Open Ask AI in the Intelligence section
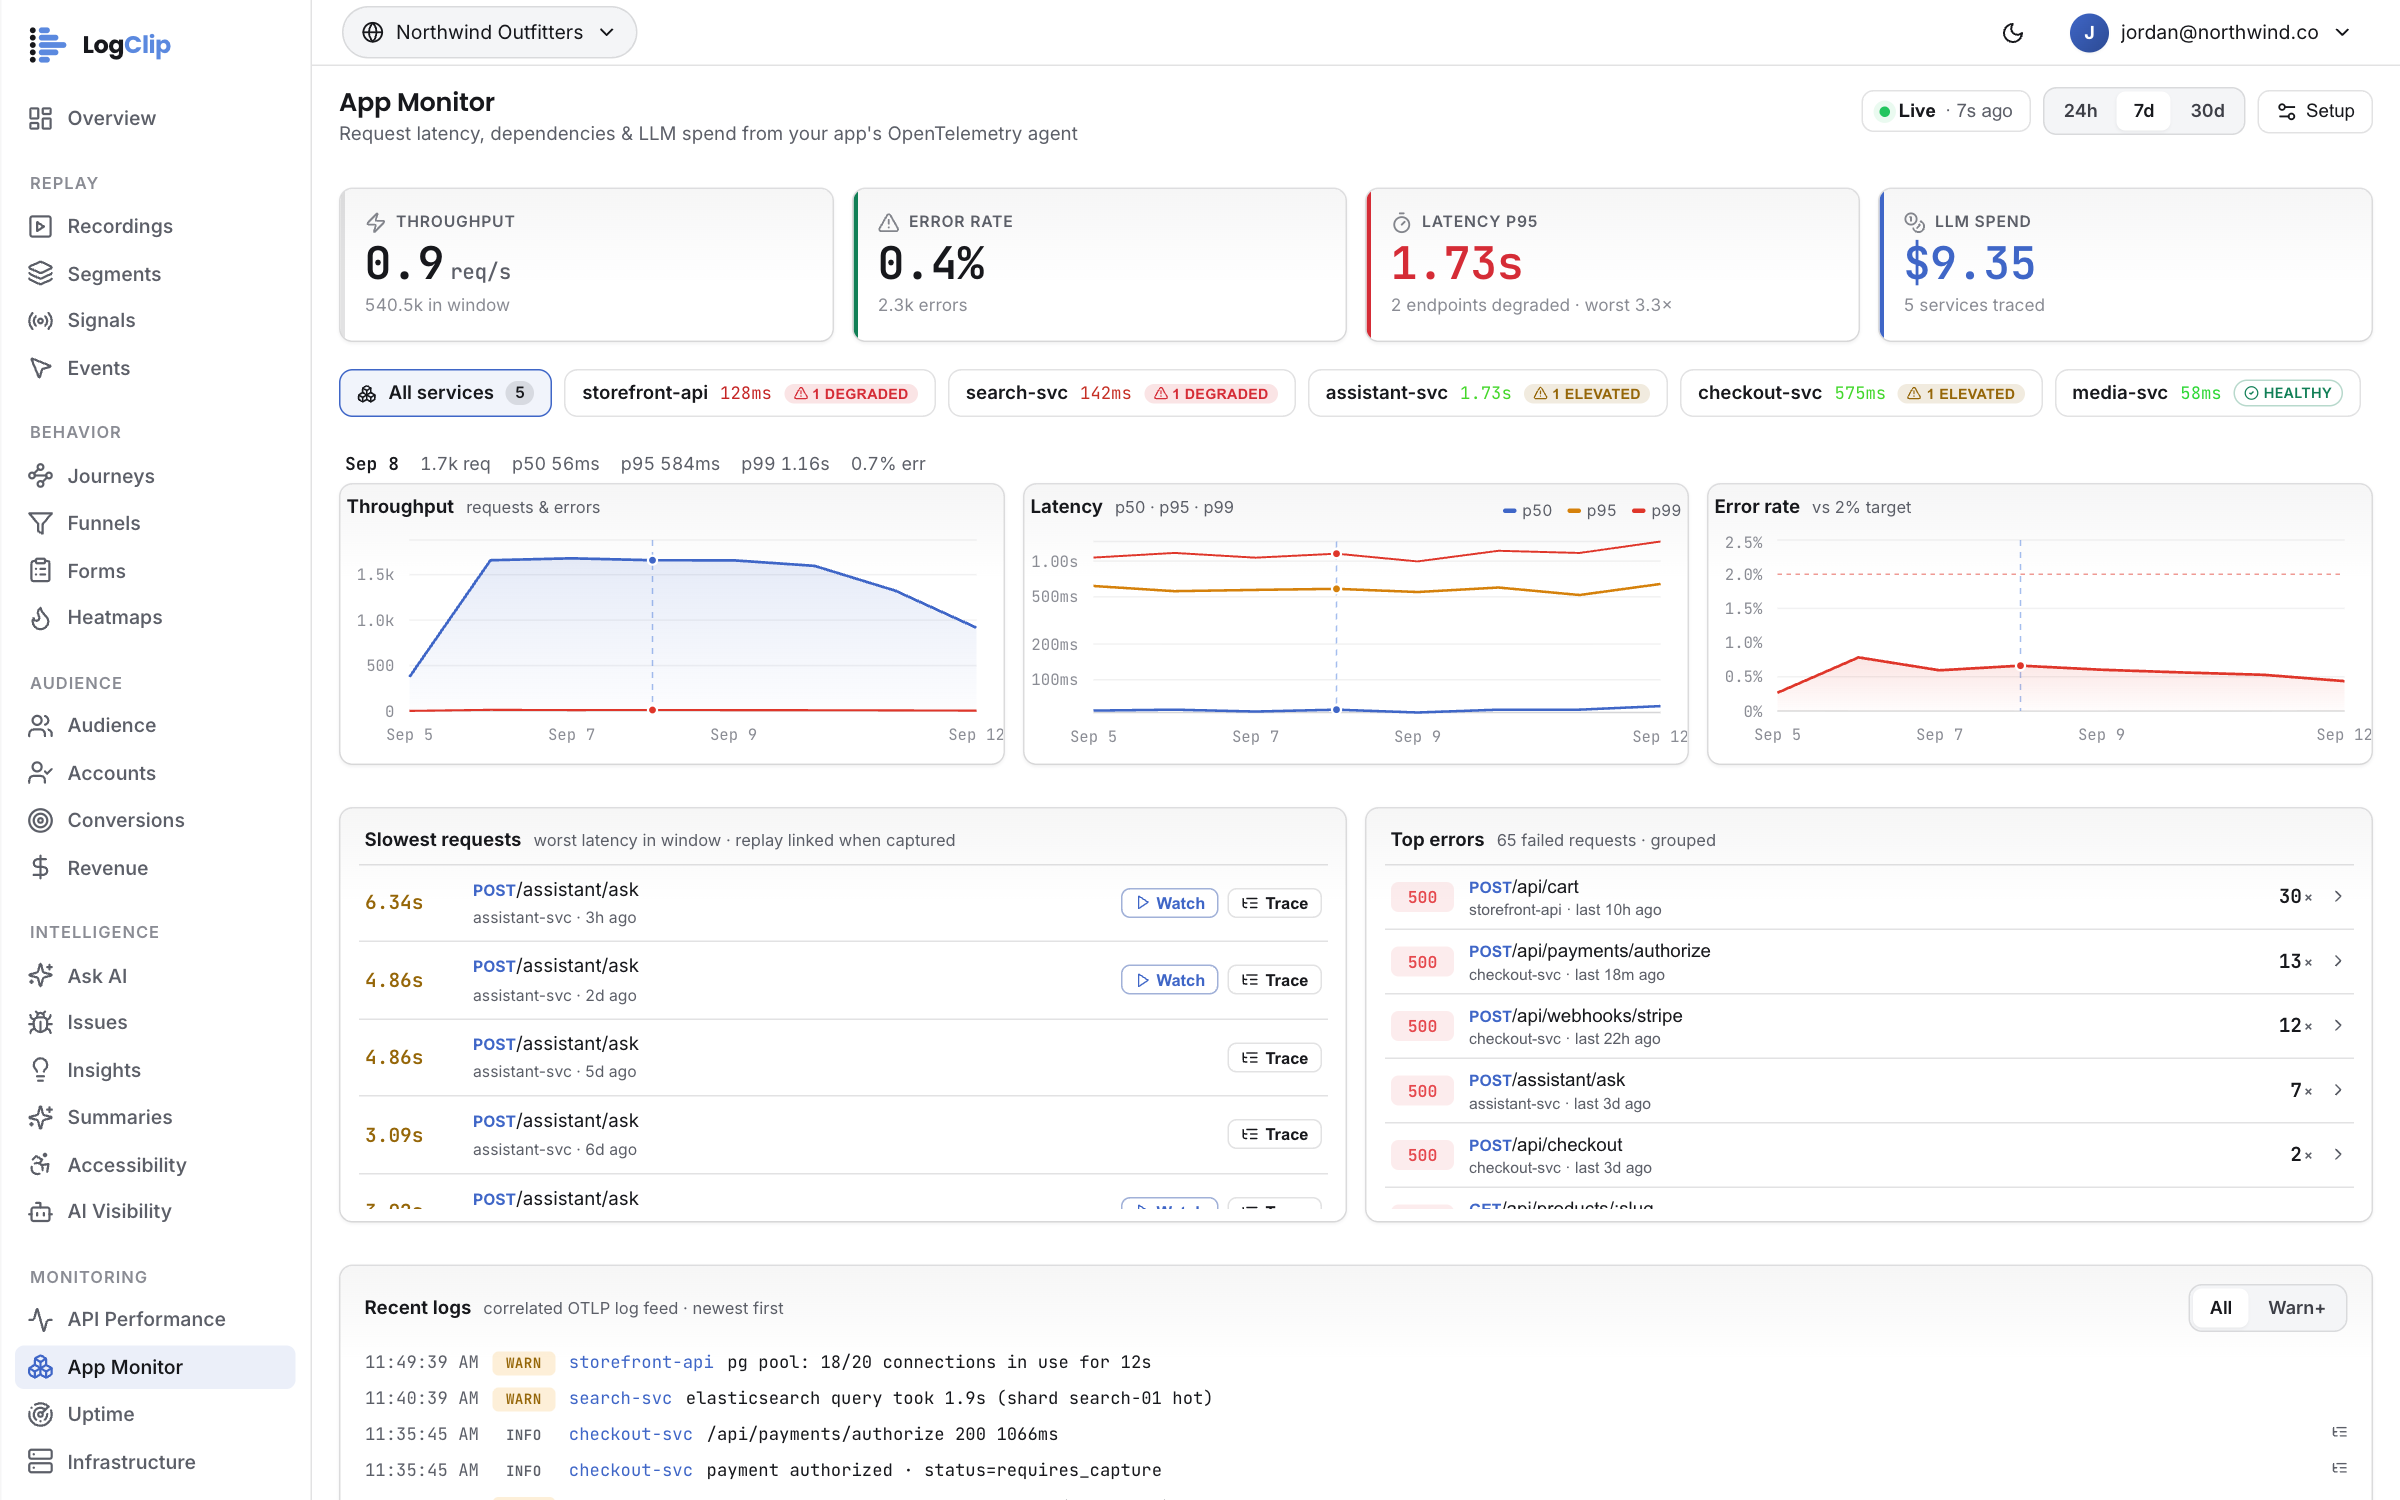The height and width of the screenshot is (1500, 2400). (155, 975)
